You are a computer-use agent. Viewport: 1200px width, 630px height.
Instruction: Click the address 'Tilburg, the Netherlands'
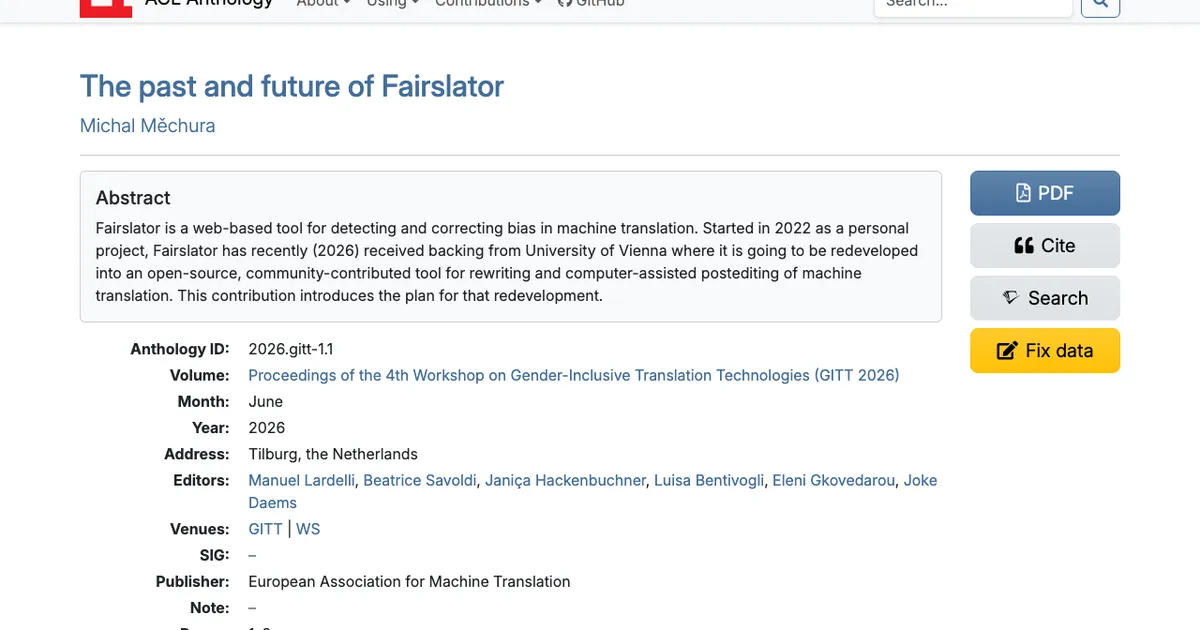coord(333,454)
